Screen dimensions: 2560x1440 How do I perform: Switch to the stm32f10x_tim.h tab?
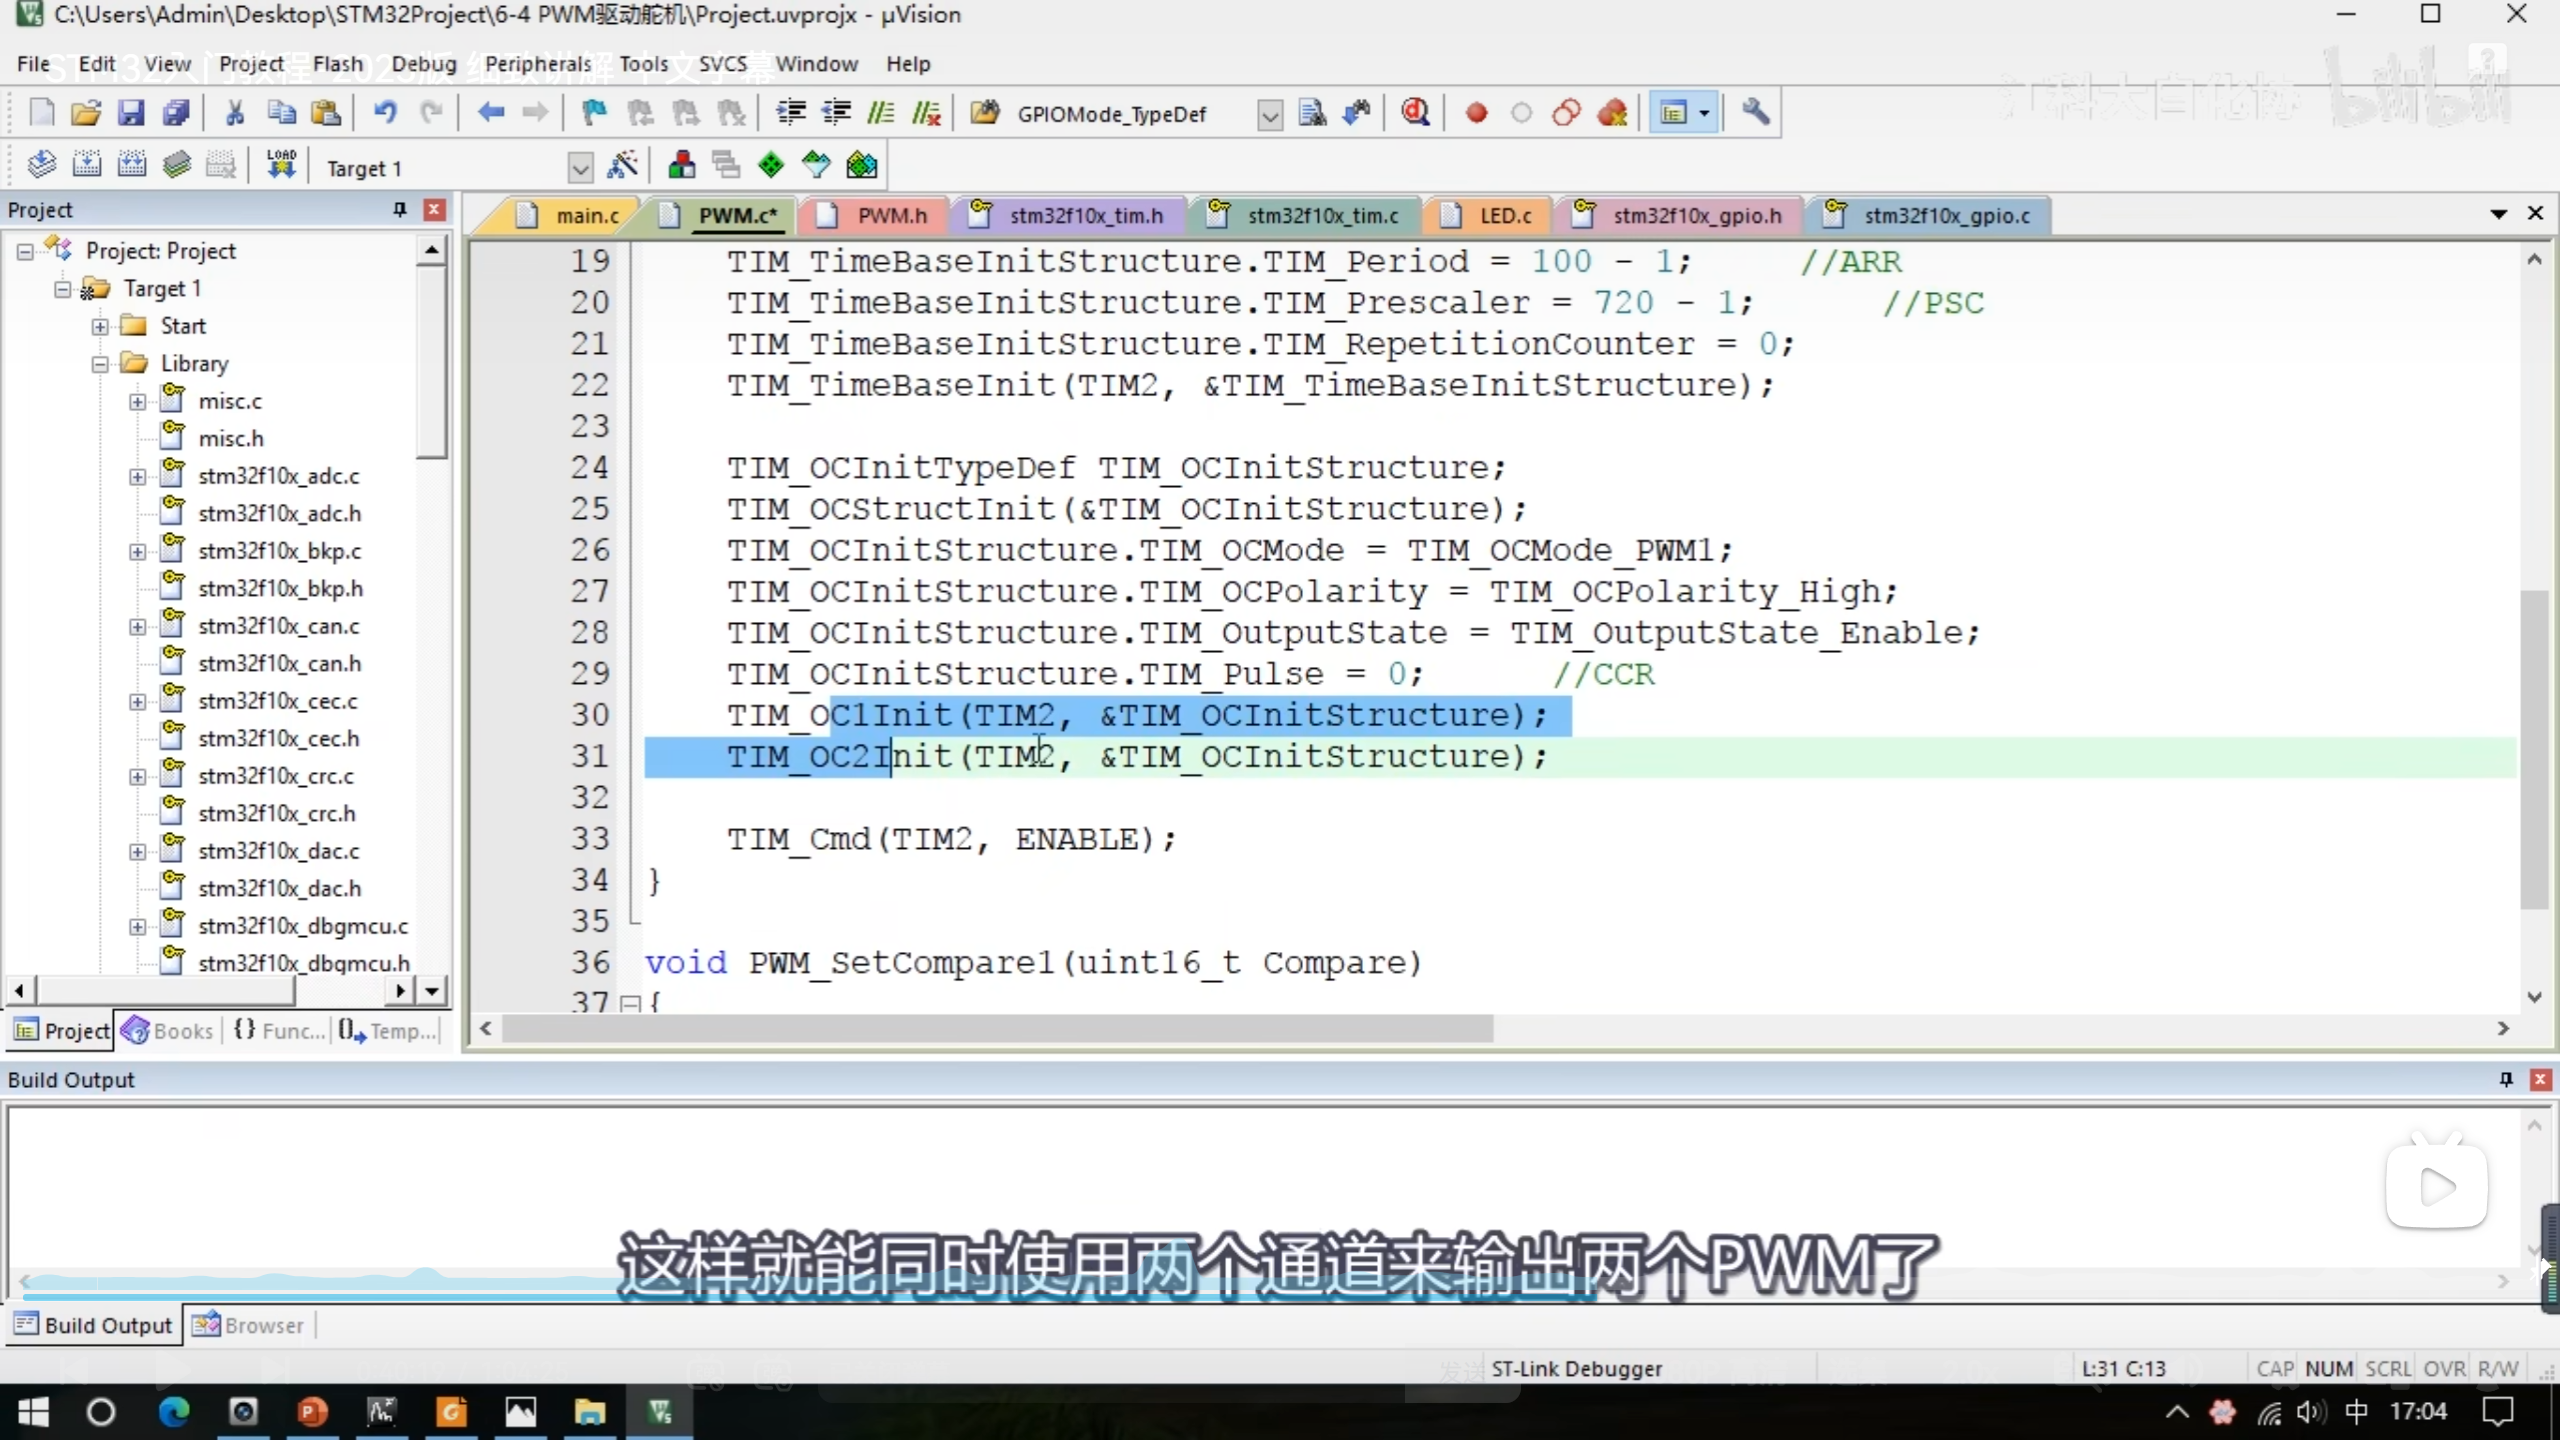click(1085, 216)
